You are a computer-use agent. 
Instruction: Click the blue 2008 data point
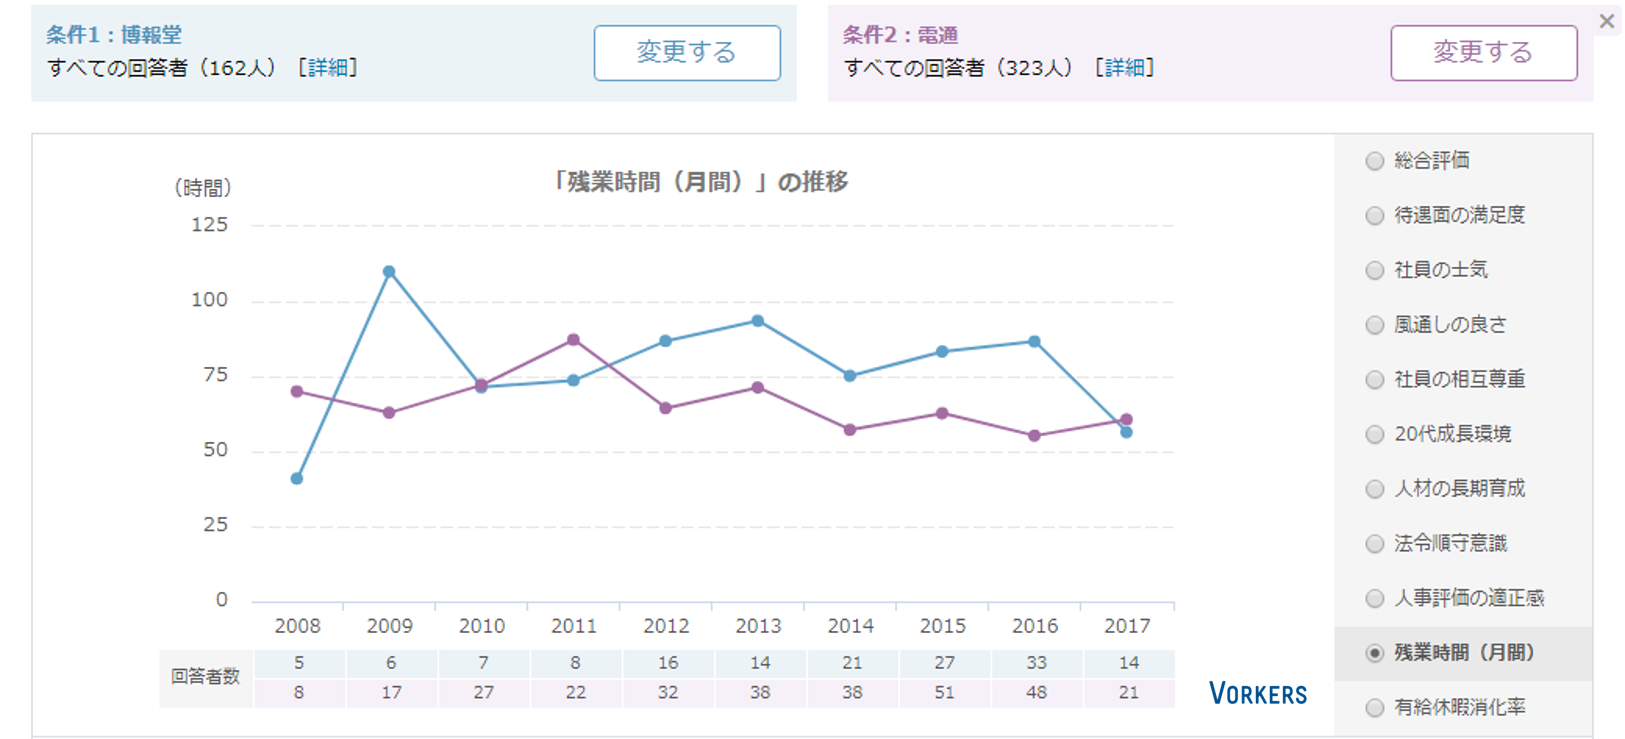tap(297, 479)
